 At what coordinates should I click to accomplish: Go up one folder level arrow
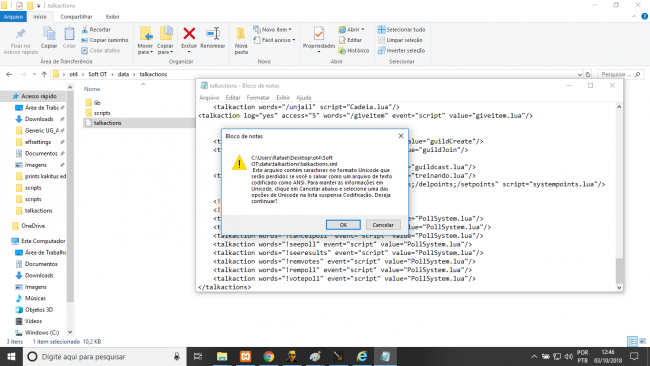point(44,74)
